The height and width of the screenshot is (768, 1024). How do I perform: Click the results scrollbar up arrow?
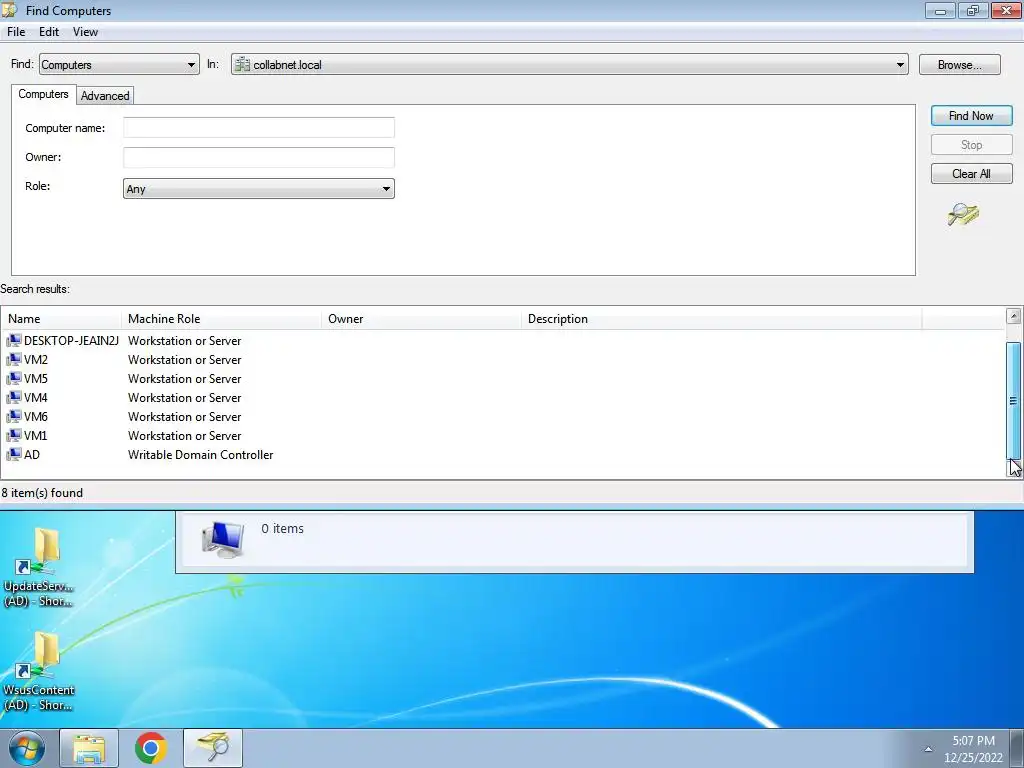[1014, 317]
